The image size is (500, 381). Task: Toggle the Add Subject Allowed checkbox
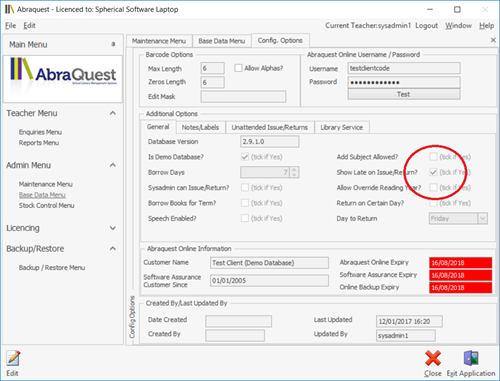coord(433,157)
